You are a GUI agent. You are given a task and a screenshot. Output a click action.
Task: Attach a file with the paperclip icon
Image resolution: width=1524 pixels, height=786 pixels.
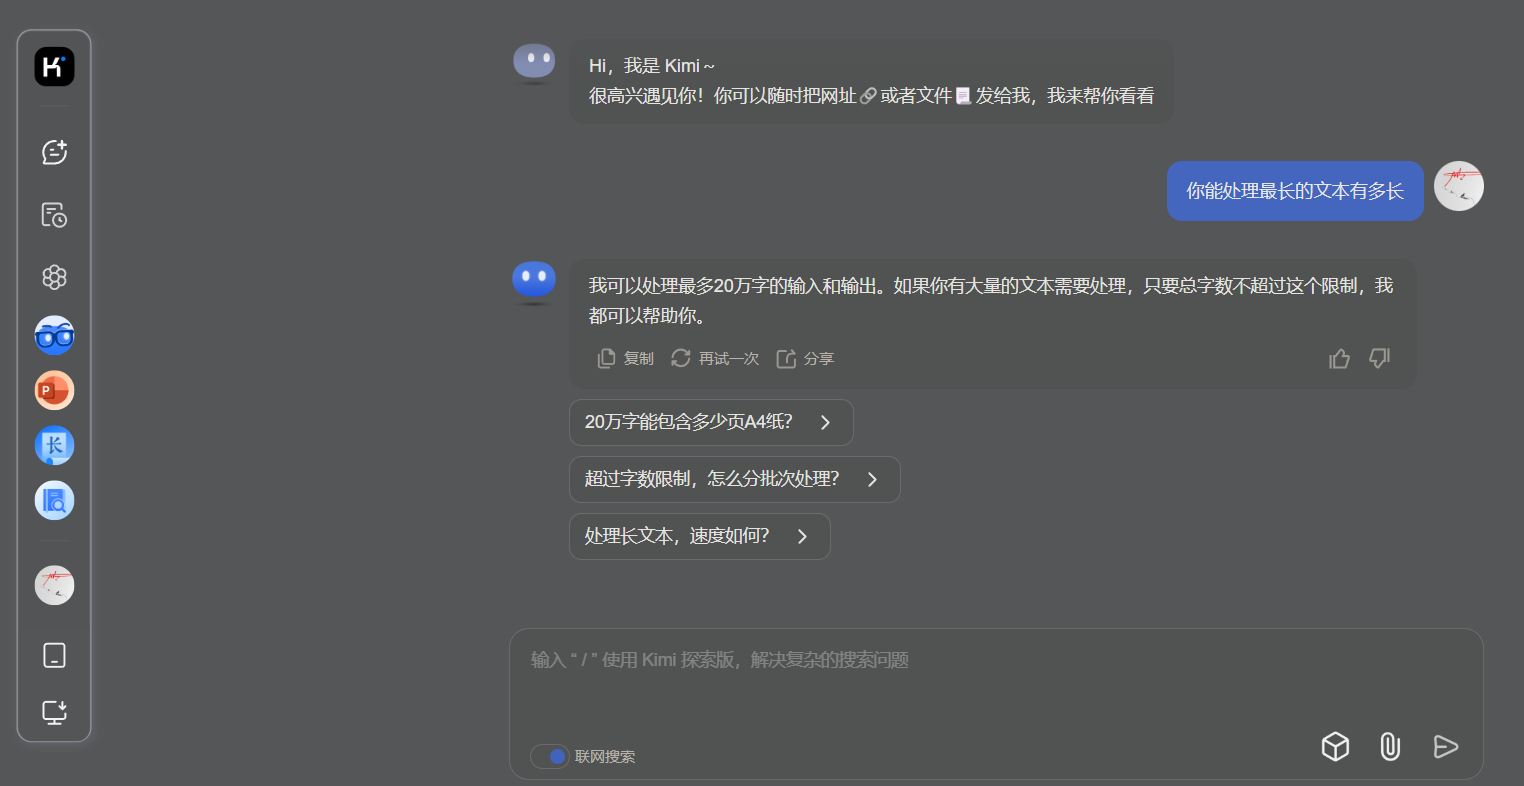(1390, 746)
